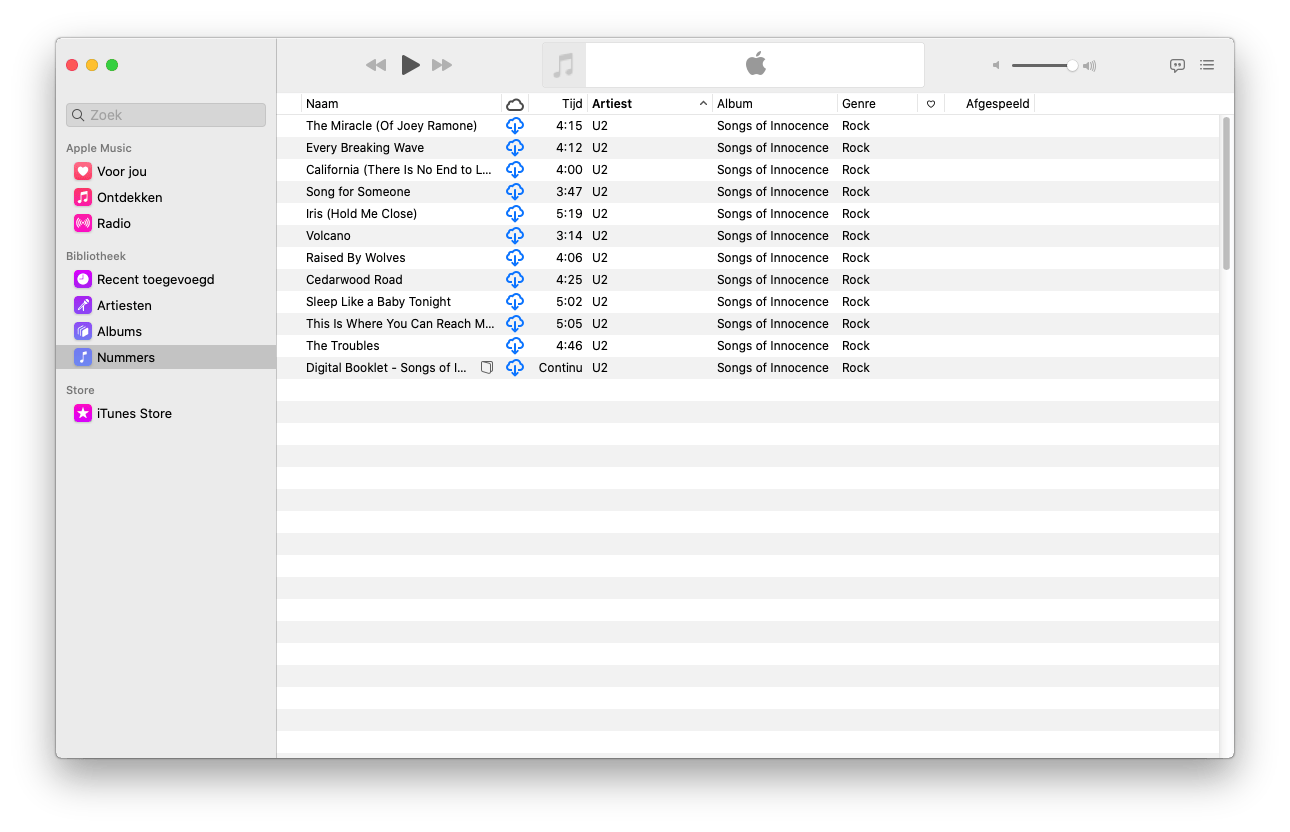This screenshot has height=832, width=1290.
Task: Click the Play button
Action: pos(410,65)
